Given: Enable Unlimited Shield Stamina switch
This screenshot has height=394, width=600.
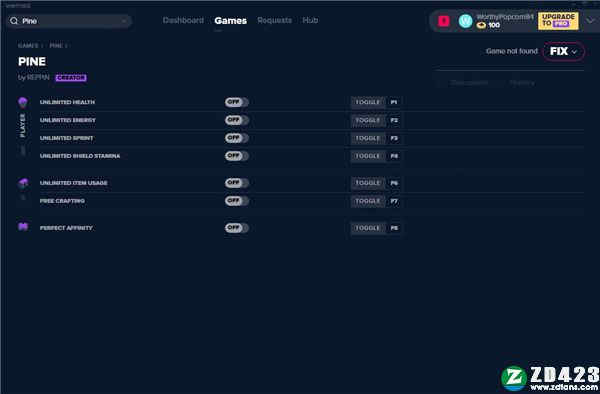Looking at the screenshot, I should pos(236,156).
